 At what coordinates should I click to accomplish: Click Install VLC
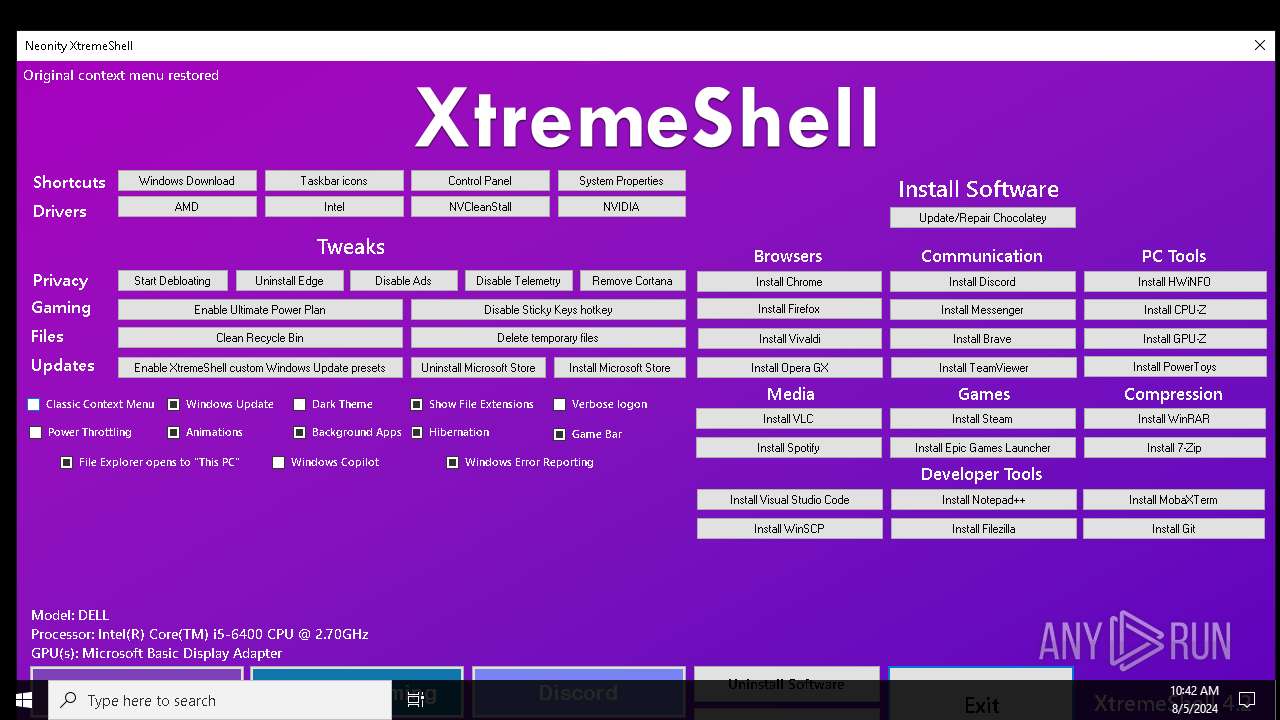789,419
